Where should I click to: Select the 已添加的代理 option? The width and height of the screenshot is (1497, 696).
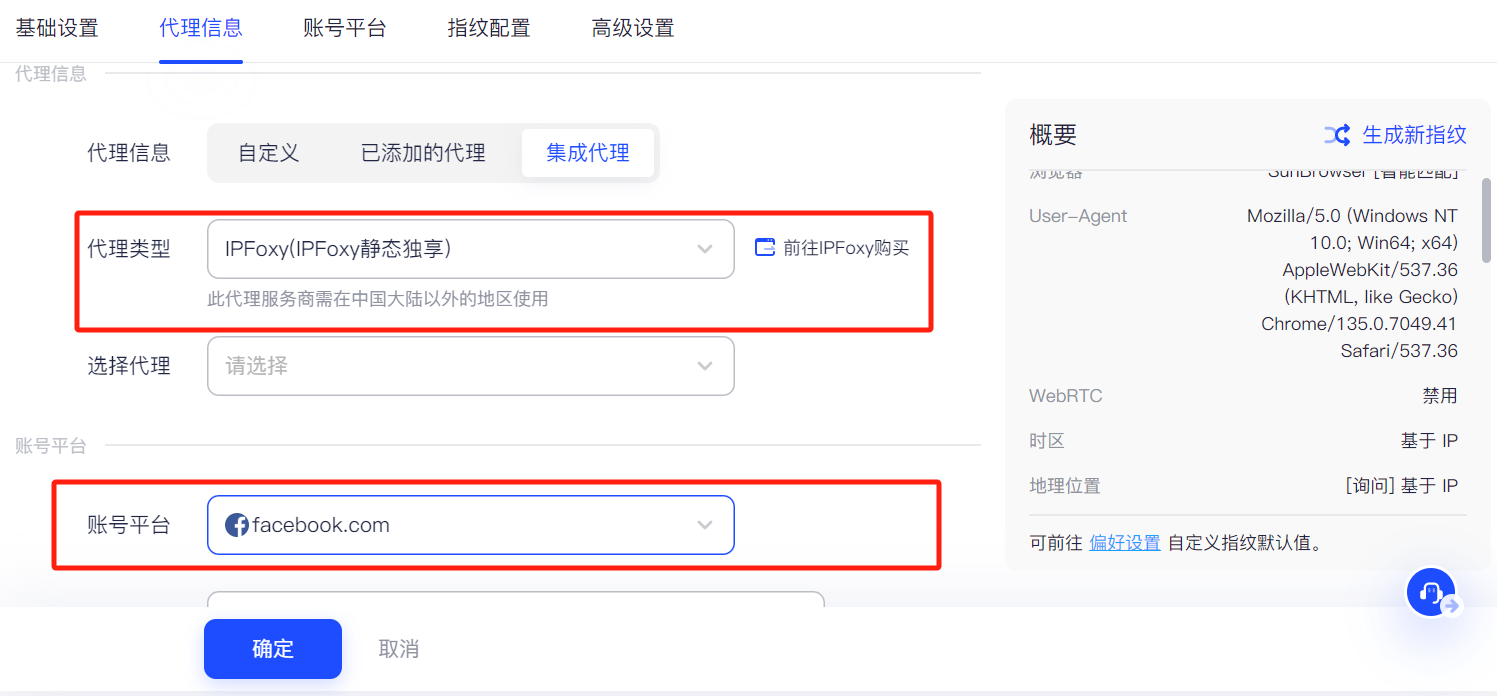[423, 153]
